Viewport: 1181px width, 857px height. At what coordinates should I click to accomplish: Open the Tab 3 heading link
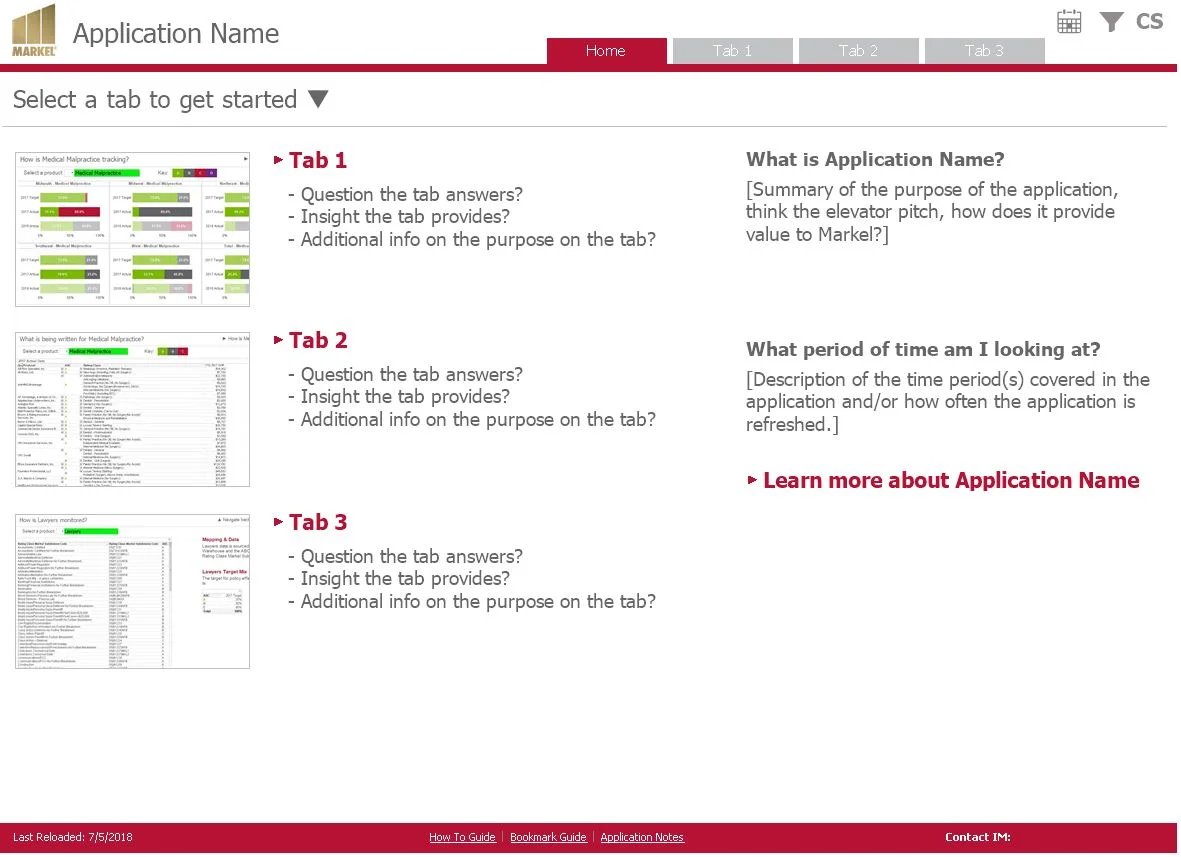[x=318, y=522]
